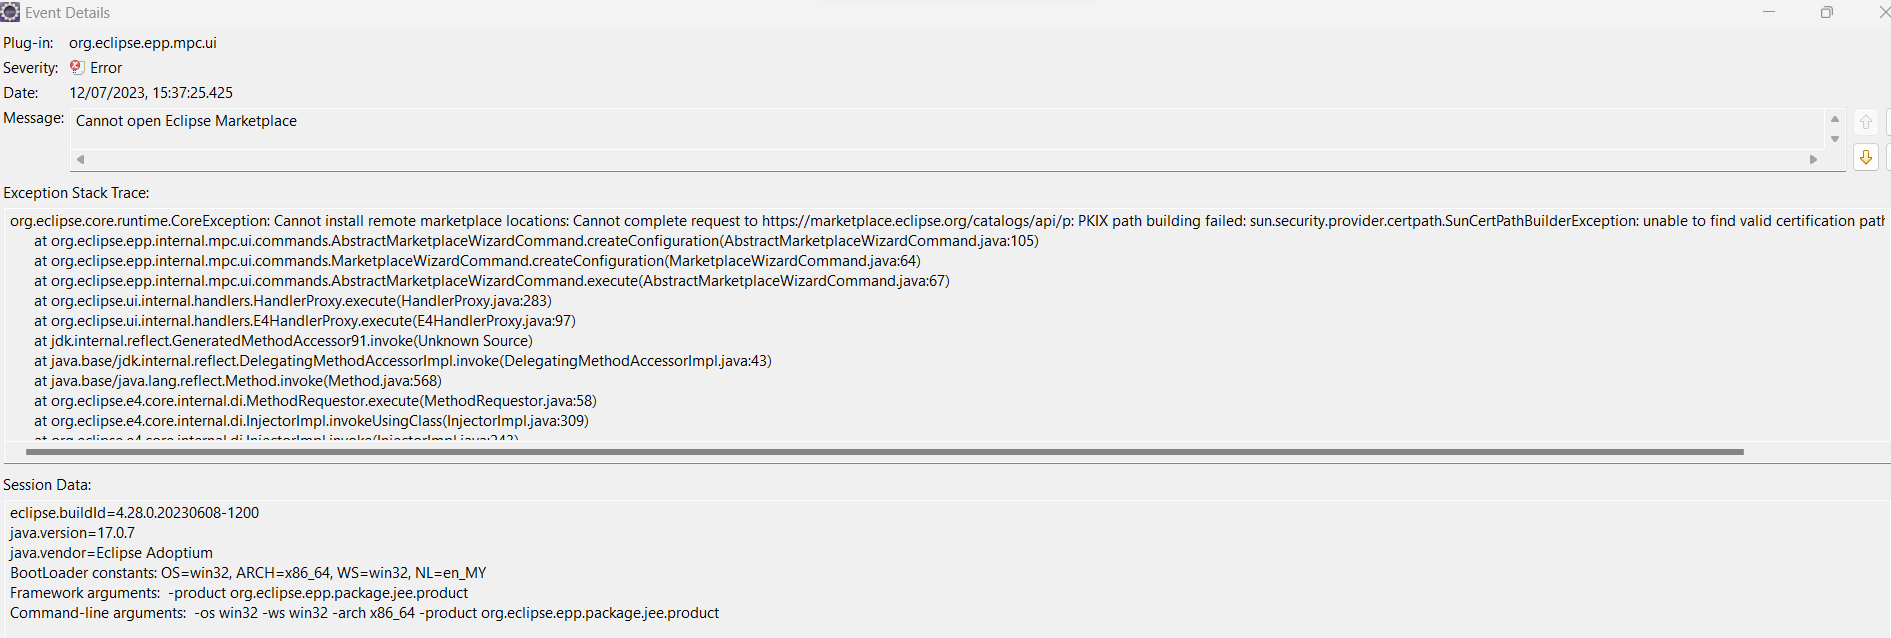This screenshot has height=638, width=1891.
Task: Close the Event Details dialog
Action: tap(1883, 12)
